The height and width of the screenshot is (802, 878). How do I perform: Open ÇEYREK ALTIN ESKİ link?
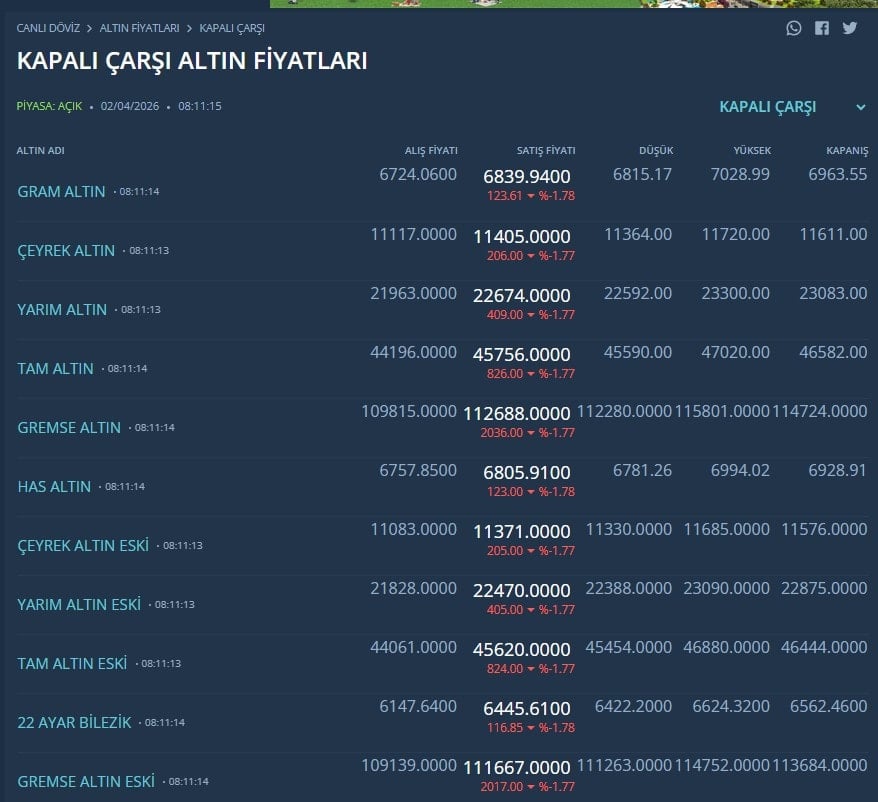point(83,545)
